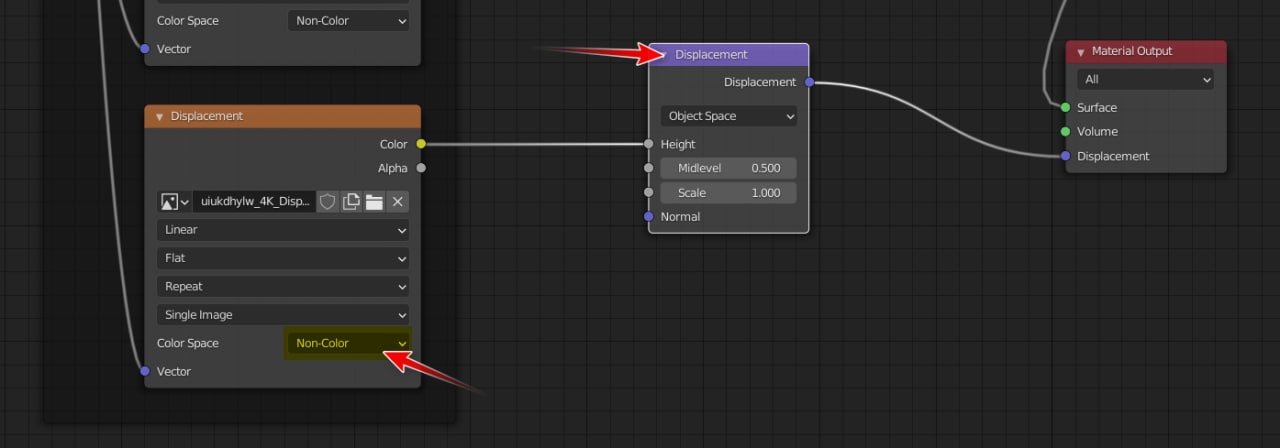Open image file with folder icon

374,201
